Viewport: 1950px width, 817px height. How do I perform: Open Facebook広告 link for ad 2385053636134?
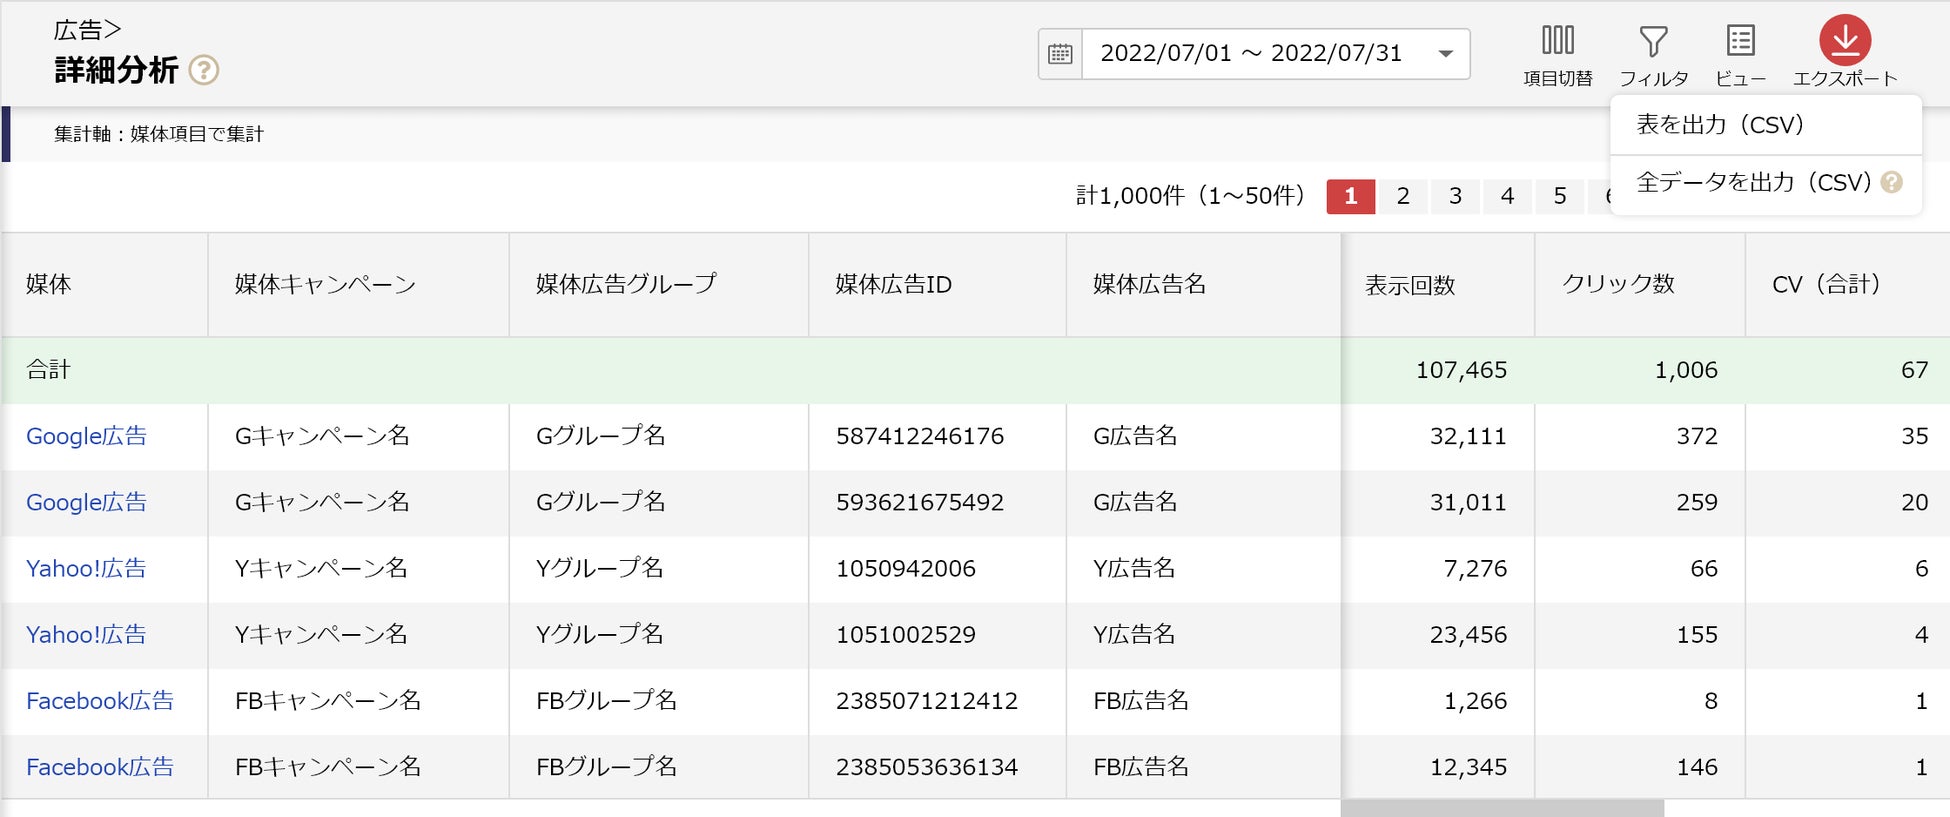click(100, 767)
